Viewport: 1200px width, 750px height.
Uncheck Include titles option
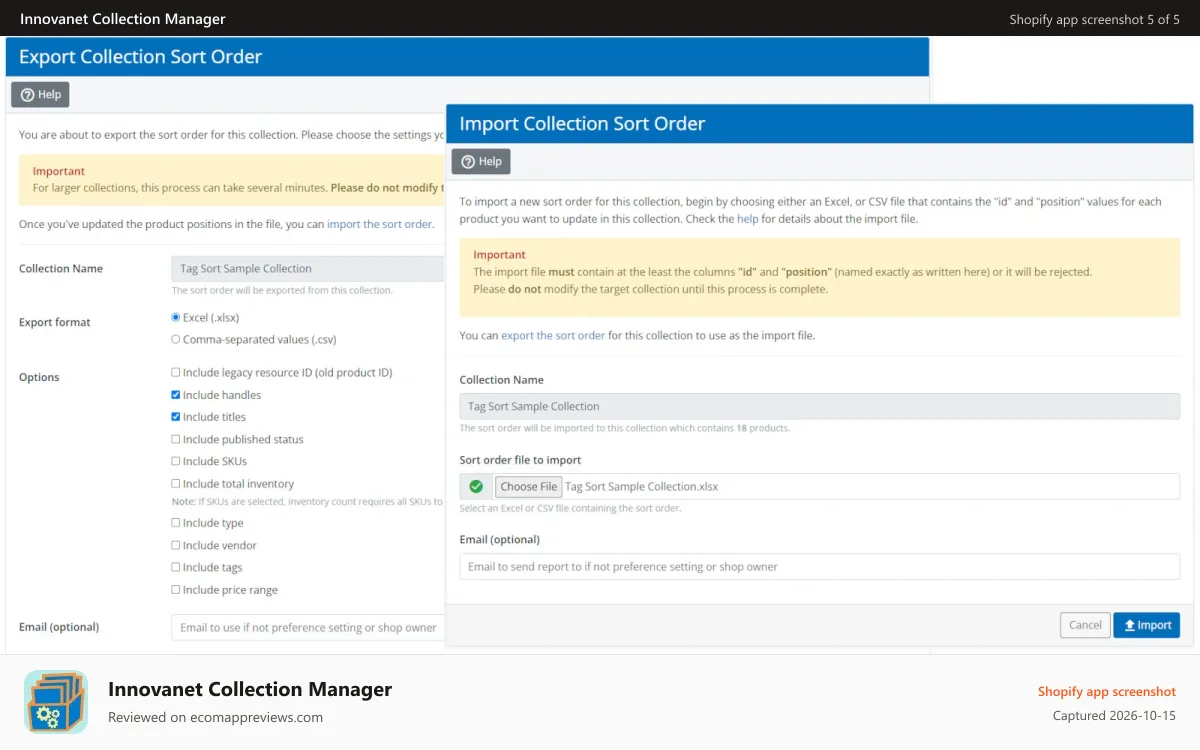176,417
